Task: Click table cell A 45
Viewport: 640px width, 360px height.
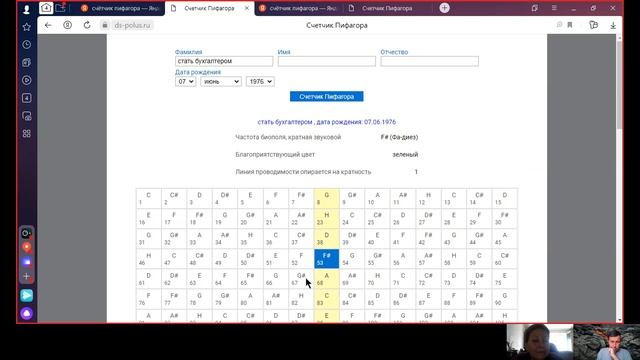Action: [504, 238]
